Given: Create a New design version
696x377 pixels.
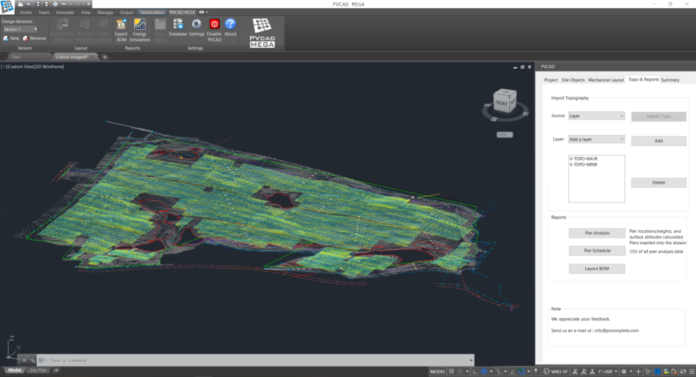Looking at the screenshot, I should [x=11, y=38].
